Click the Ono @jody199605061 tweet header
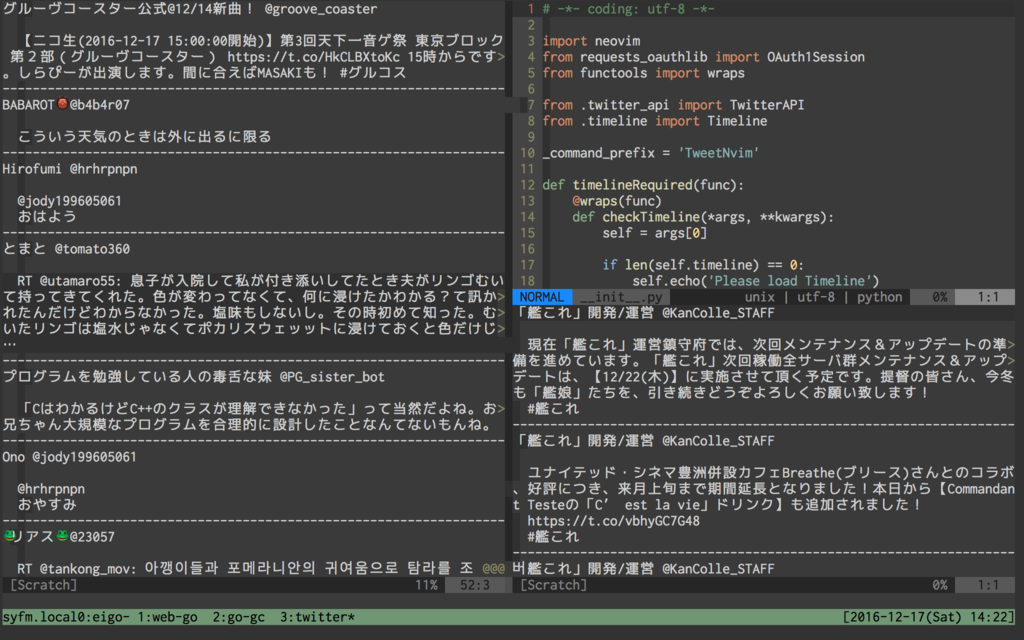Screen dimensions: 1024x640 pyautogui.click(x=69, y=456)
